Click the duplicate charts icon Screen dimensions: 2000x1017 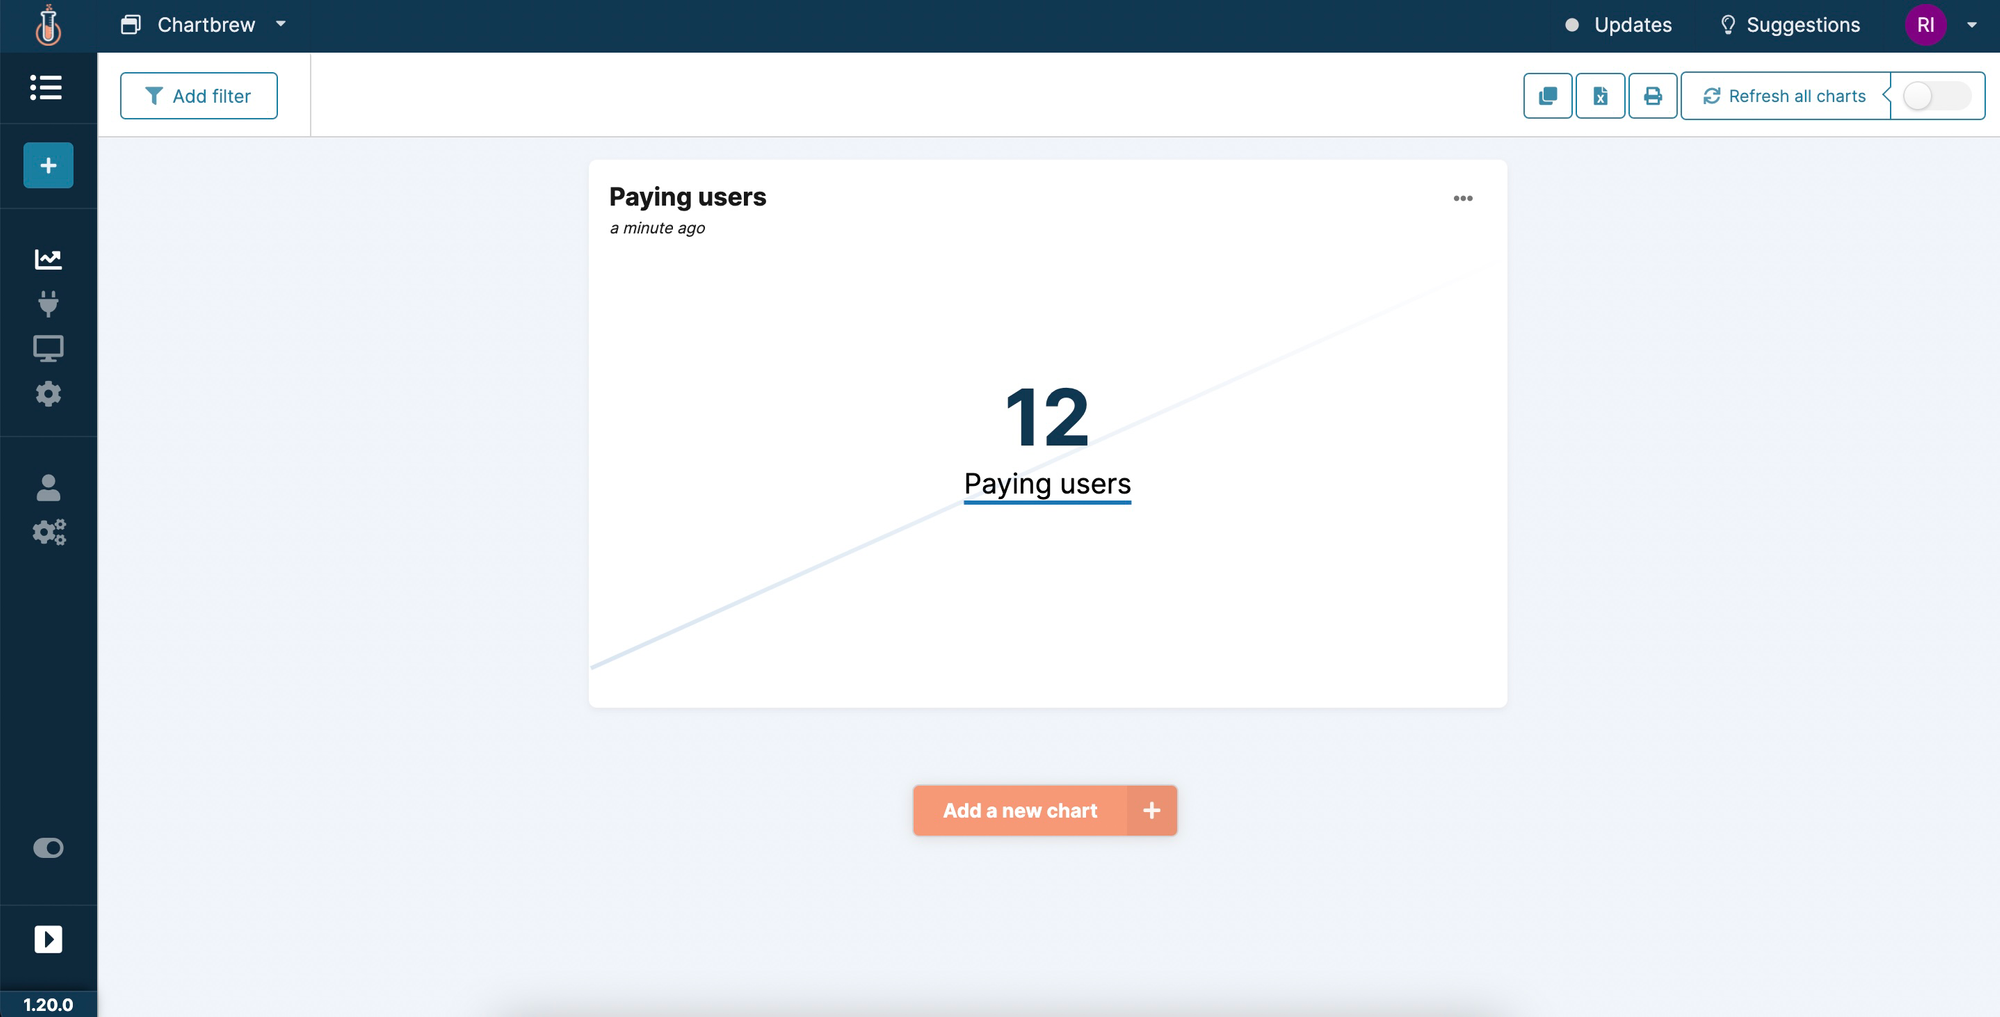(1547, 95)
